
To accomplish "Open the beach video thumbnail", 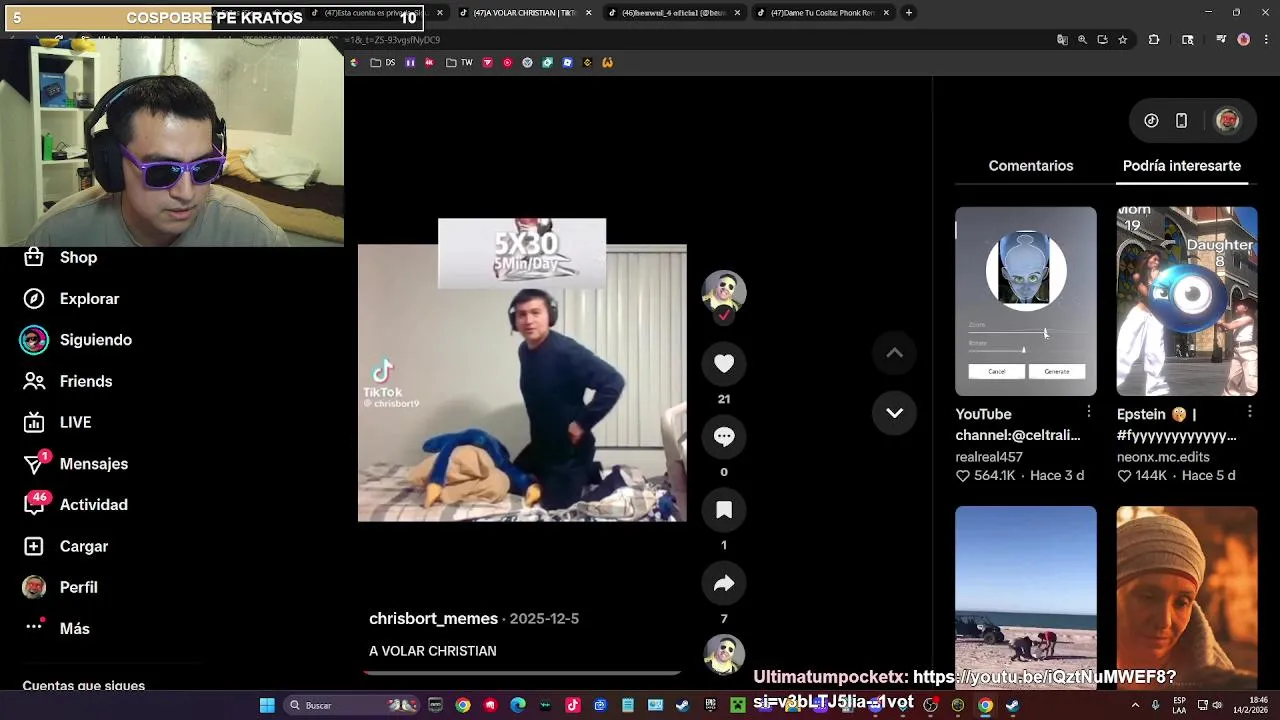I will (x=1025, y=598).
